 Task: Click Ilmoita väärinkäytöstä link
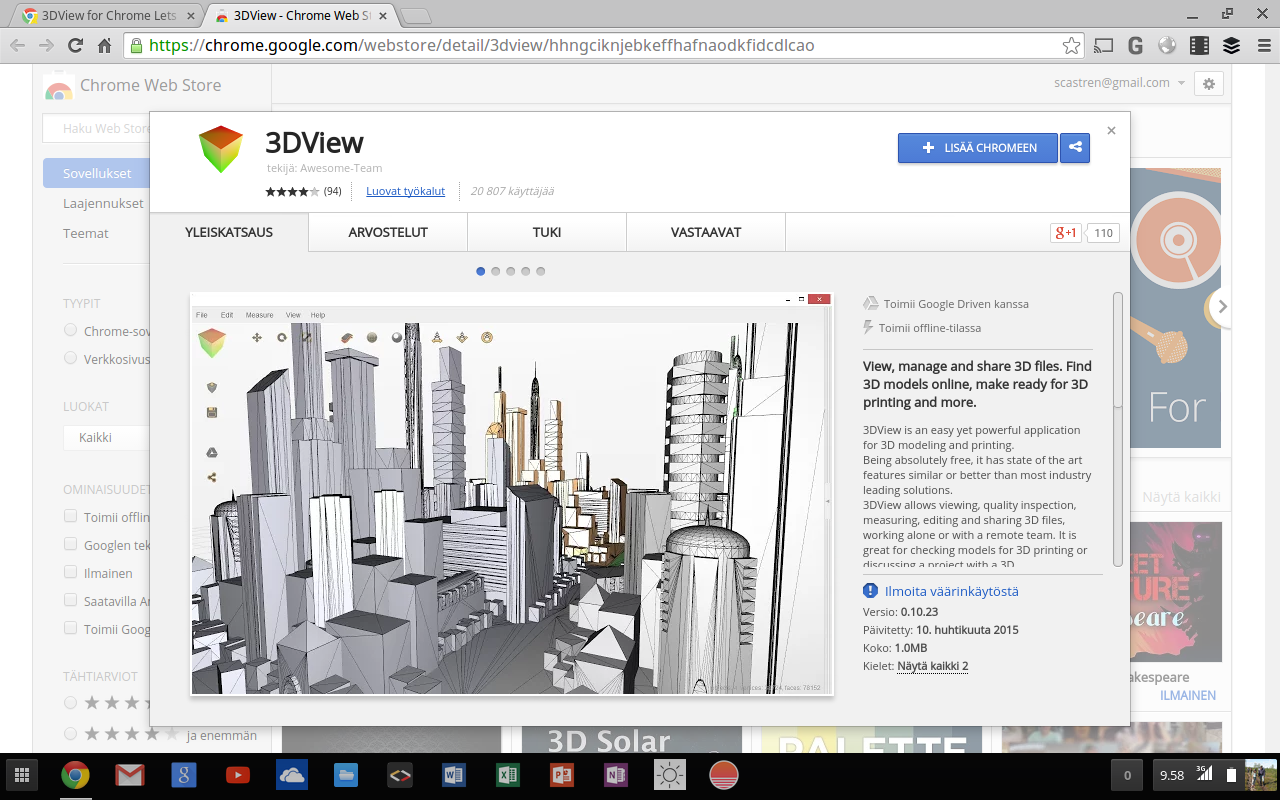[x=952, y=591]
